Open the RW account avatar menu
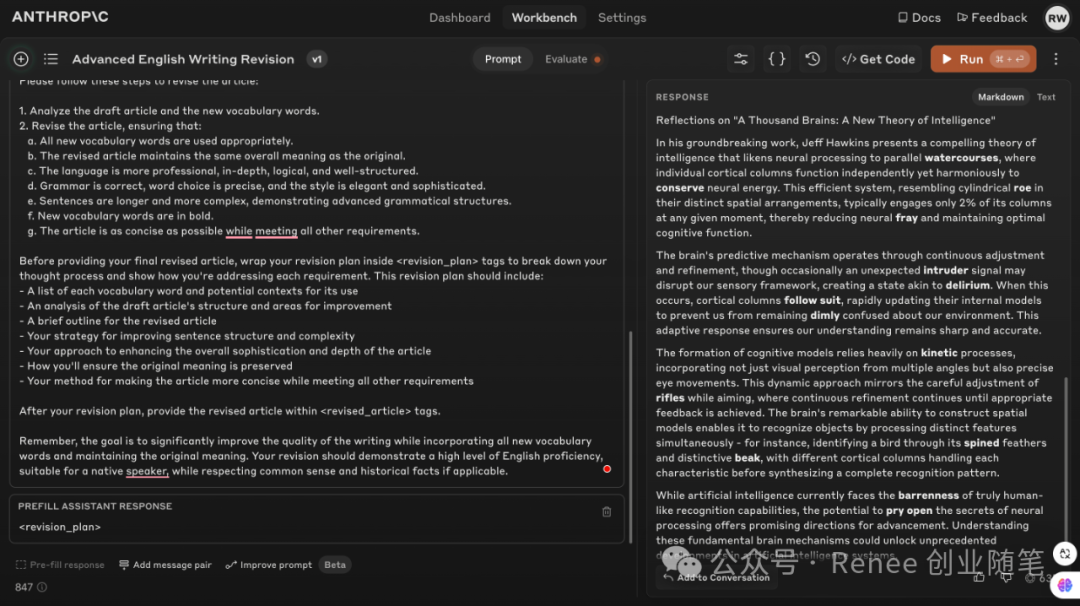Screen dimensions: 1080x606 click(x=1057, y=18)
